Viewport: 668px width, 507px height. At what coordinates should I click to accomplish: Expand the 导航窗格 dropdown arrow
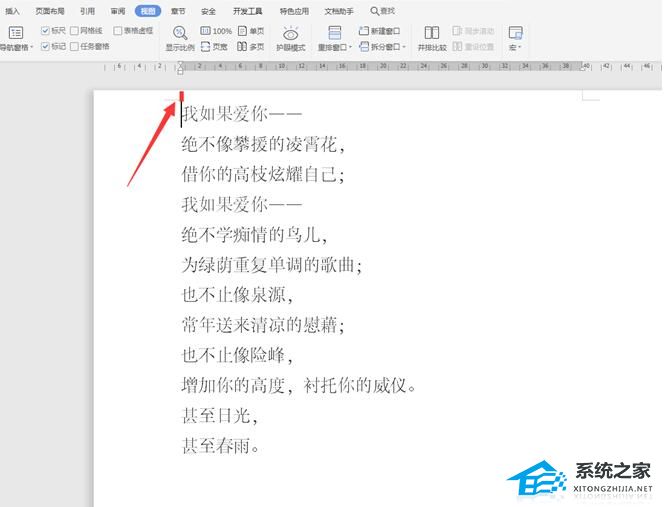point(32,47)
